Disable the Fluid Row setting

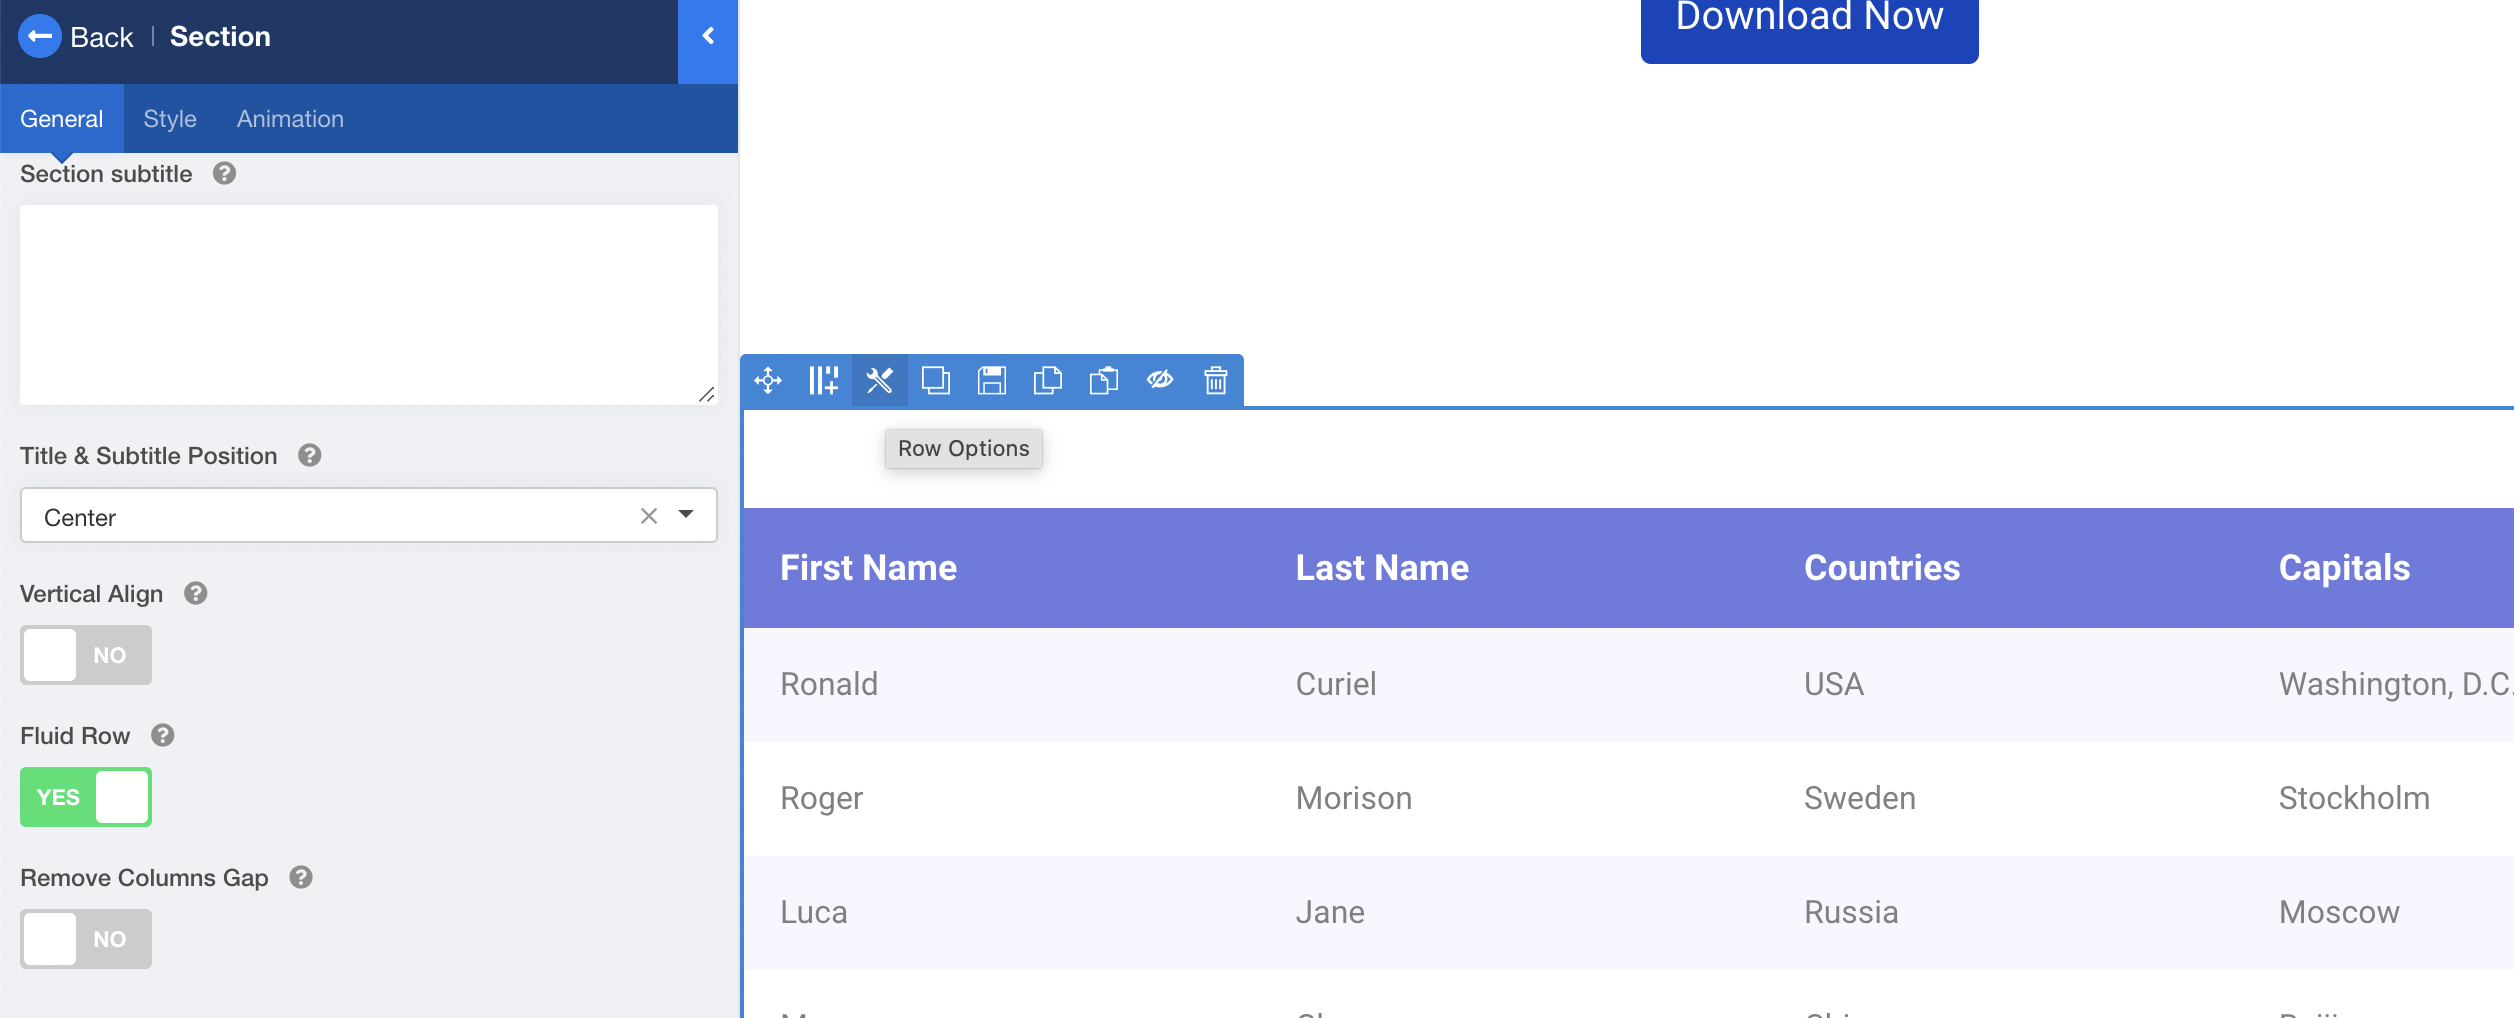tap(85, 797)
